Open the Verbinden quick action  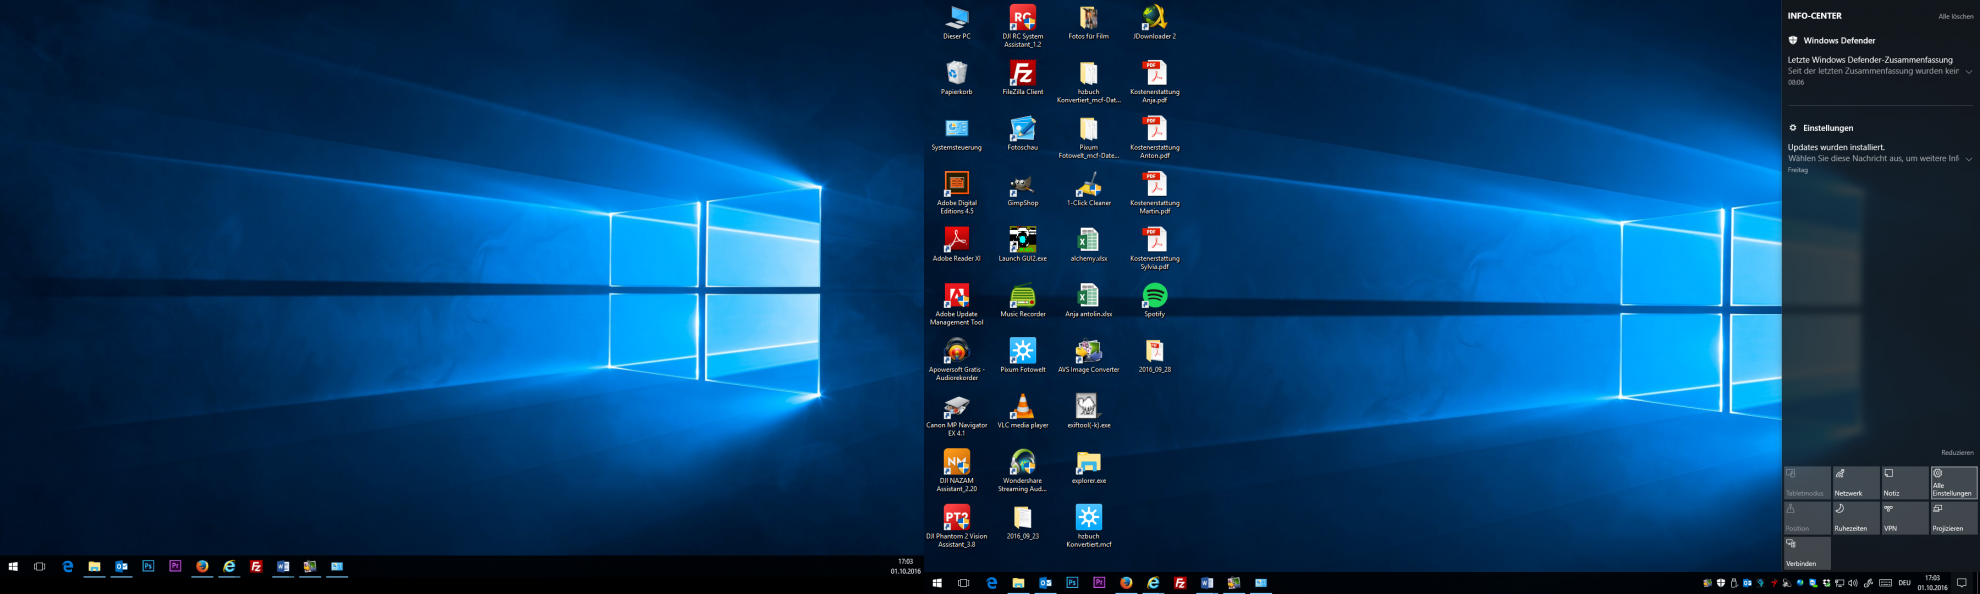tap(1806, 552)
